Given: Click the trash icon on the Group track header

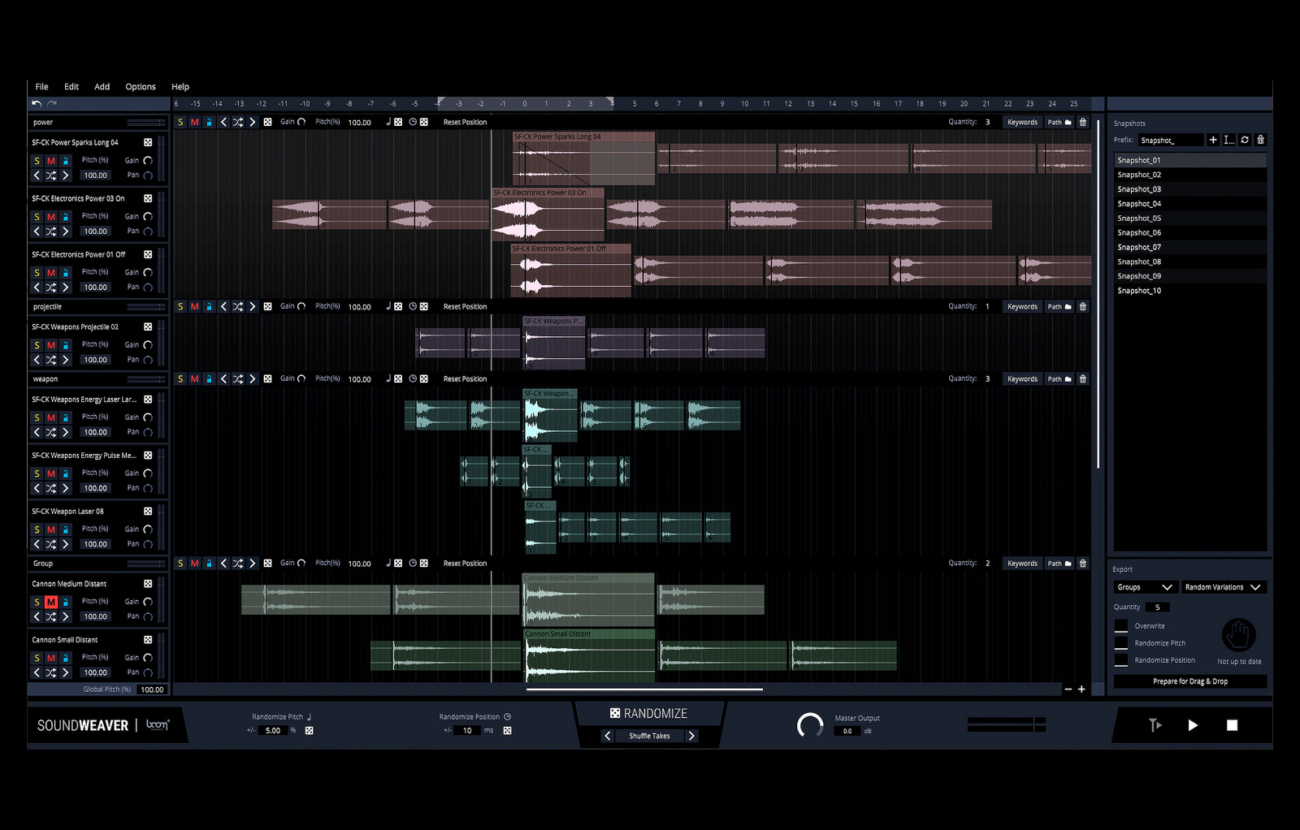Looking at the screenshot, I should [x=1082, y=563].
